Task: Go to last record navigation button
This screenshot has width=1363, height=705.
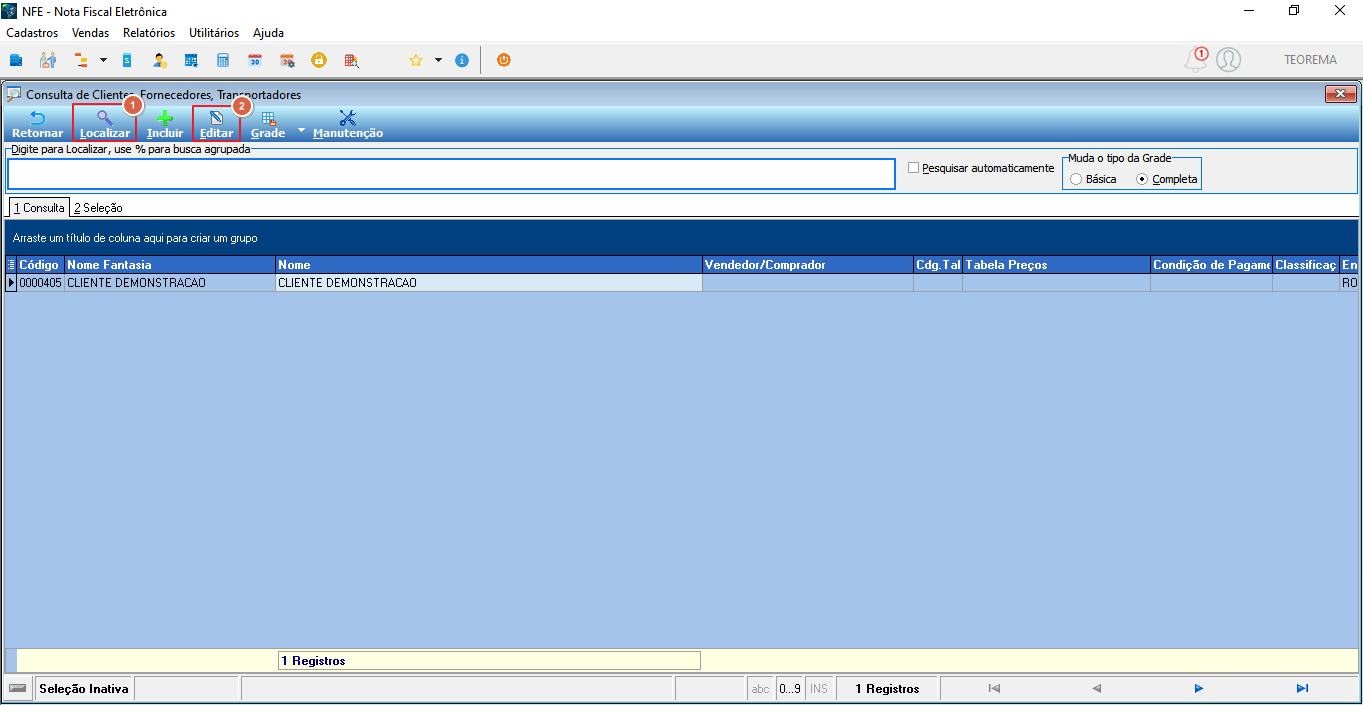Action: (x=1302, y=688)
